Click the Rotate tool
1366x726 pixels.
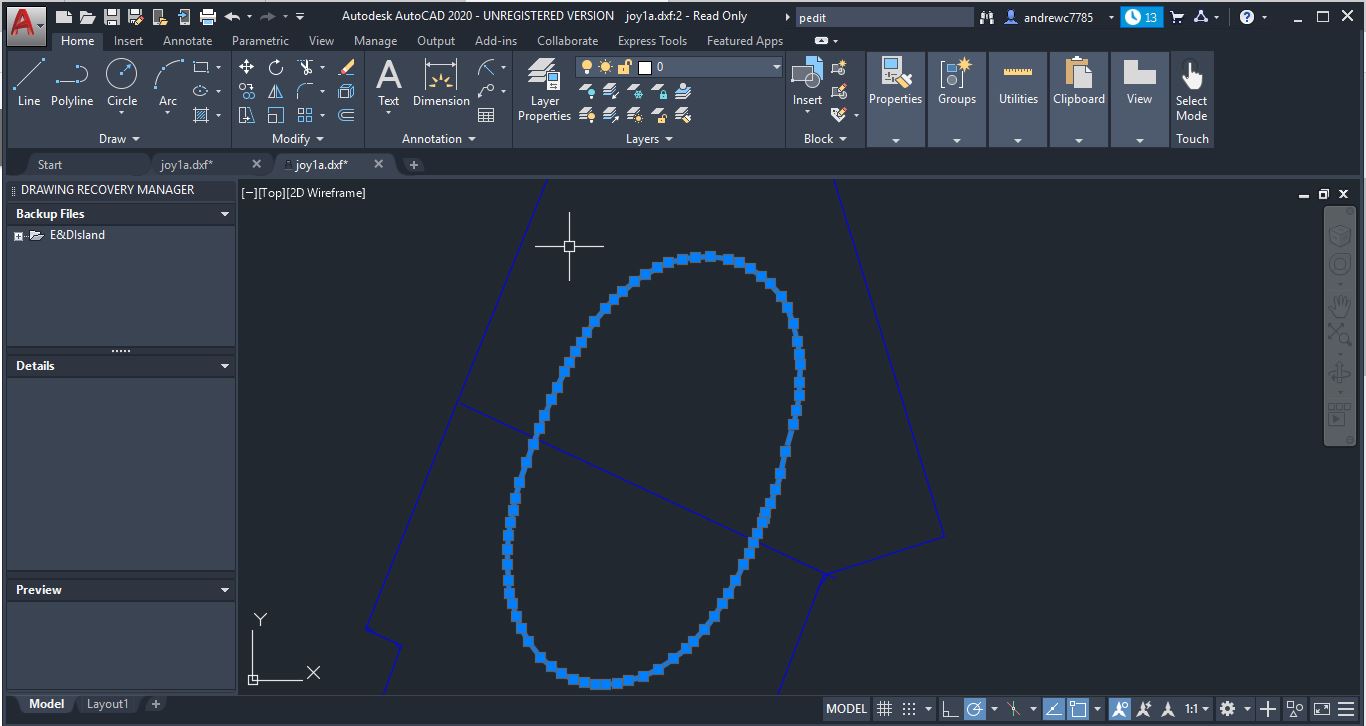(276, 67)
